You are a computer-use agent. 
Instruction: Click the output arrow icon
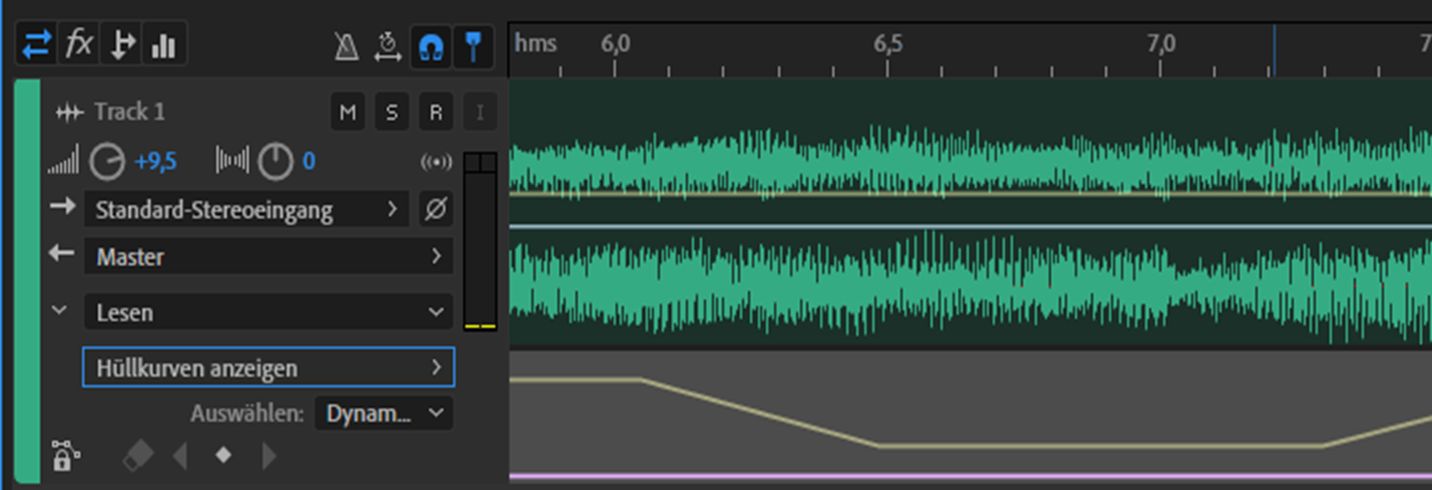click(x=62, y=253)
